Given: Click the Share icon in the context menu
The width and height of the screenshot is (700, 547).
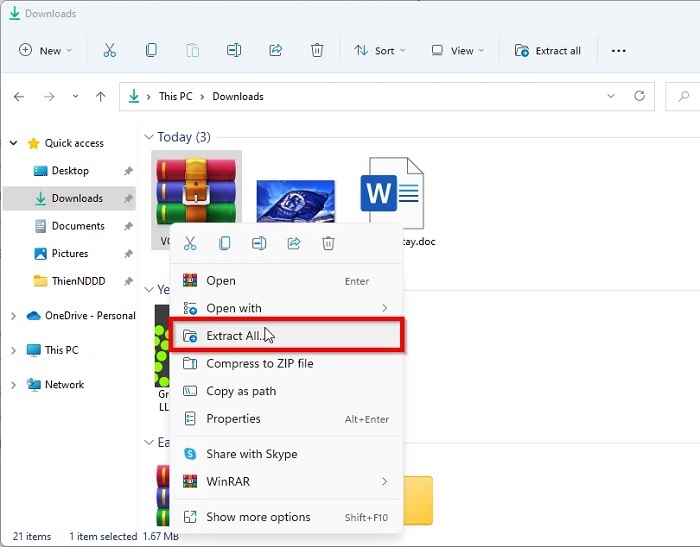Looking at the screenshot, I should coord(294,243).
